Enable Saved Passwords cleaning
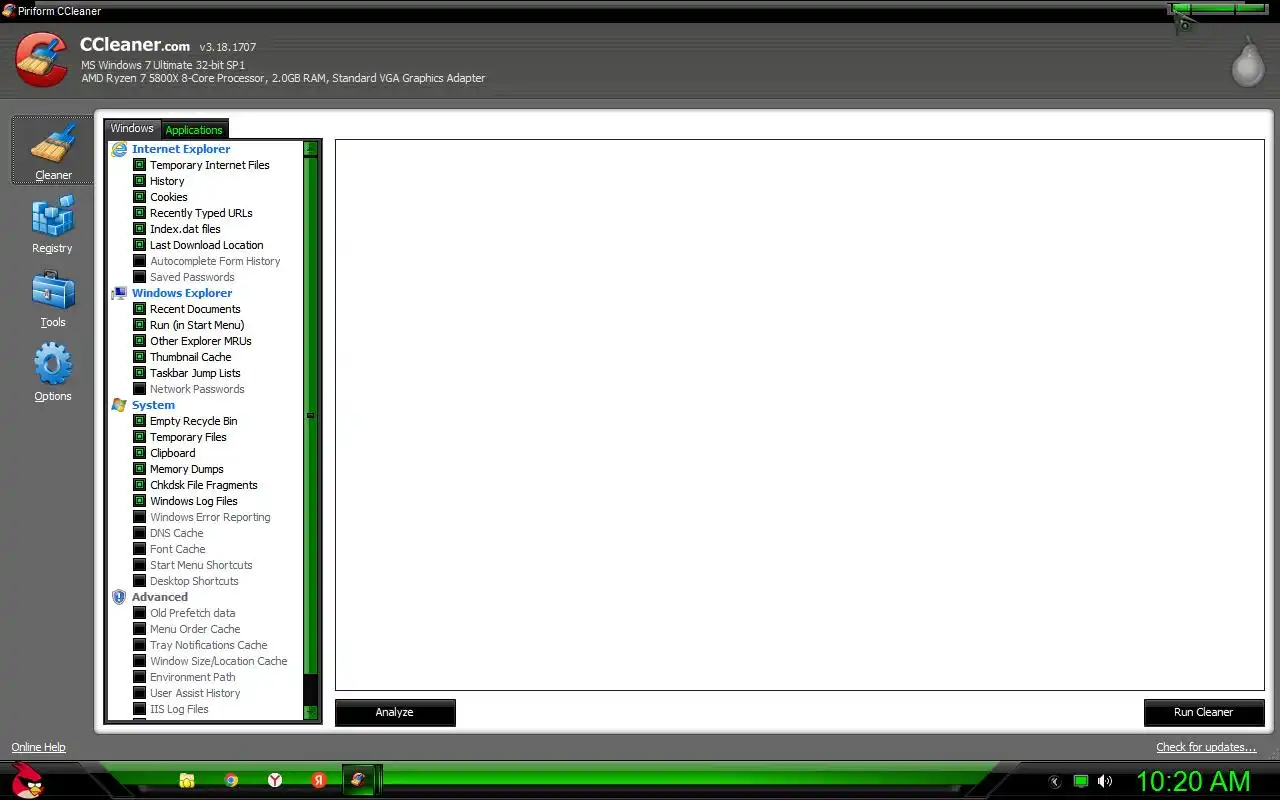 coord(140,277)
